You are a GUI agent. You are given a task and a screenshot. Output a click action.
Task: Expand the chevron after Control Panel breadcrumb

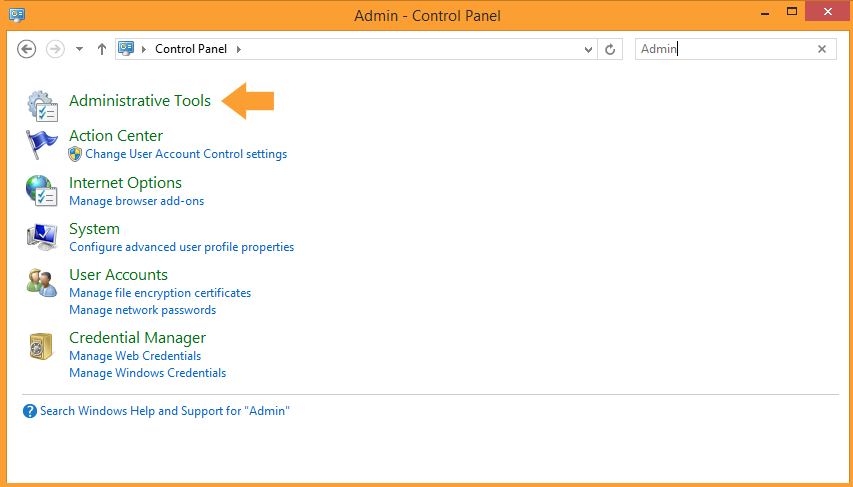click(x=238, y=49)
